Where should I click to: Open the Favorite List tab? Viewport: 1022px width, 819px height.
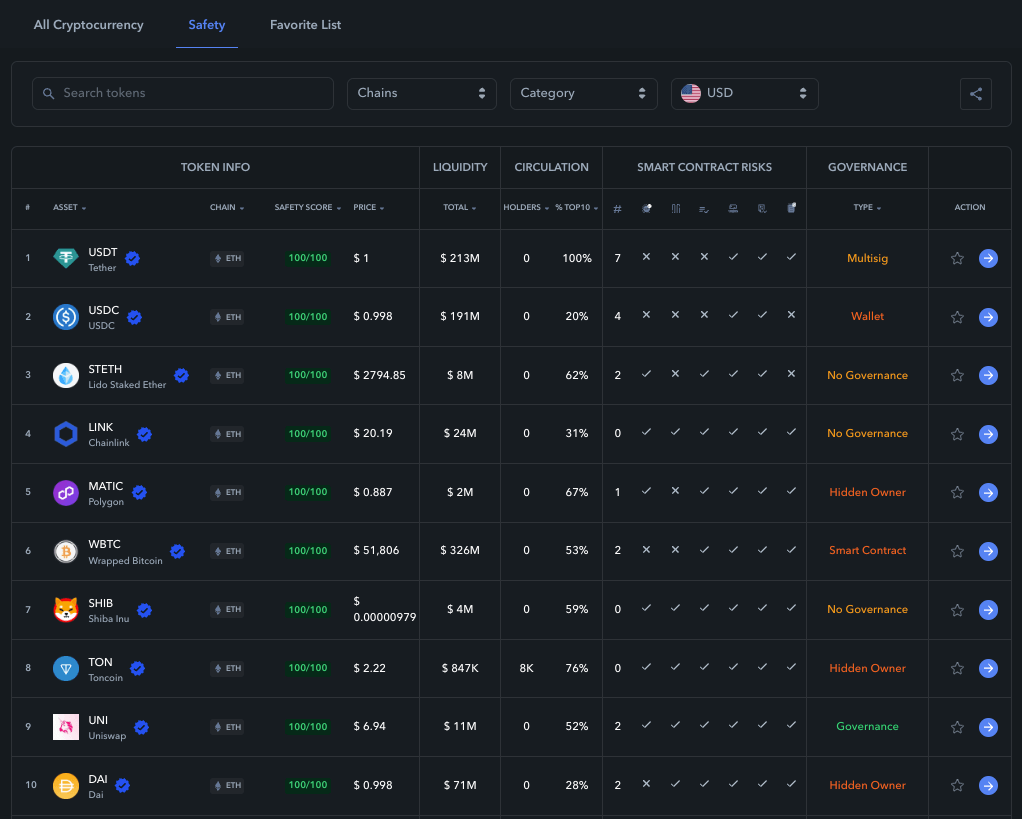(x=305, y=25)
